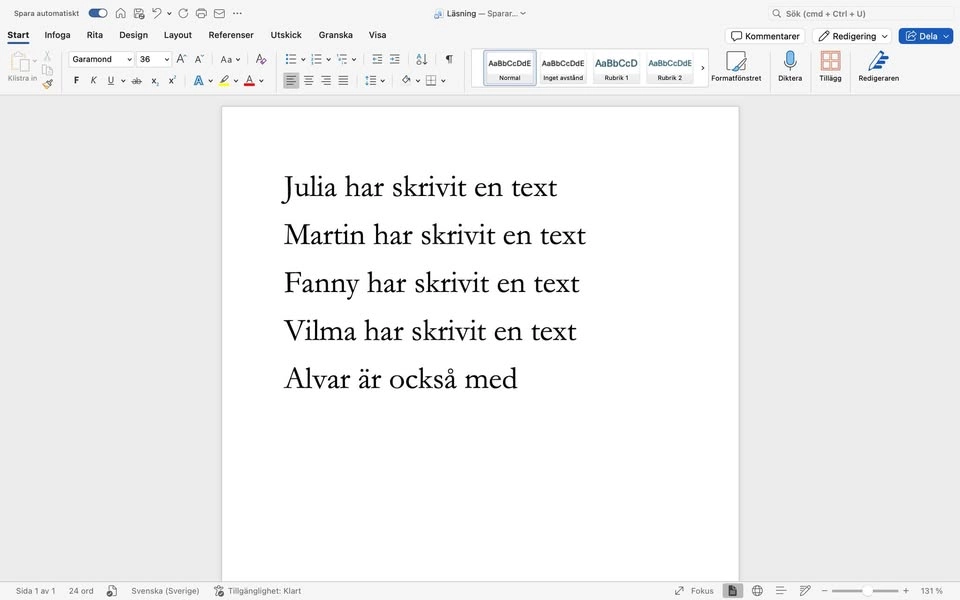
Task: Apply red font color
Action: pos(249,80)
